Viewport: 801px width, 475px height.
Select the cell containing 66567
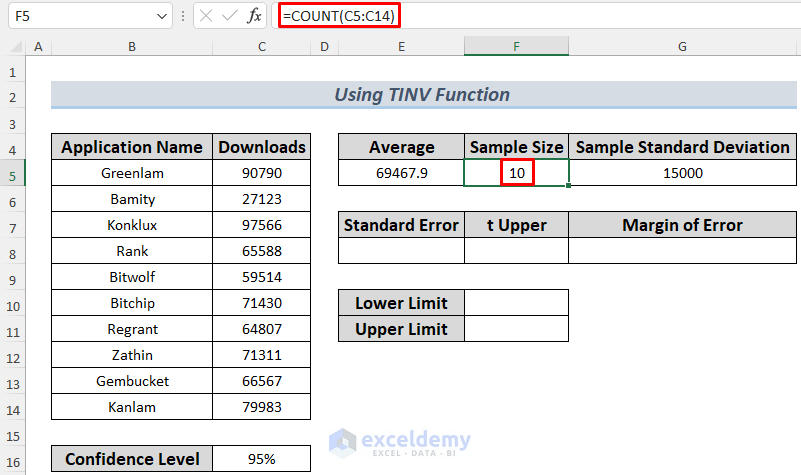pyautogui.click(x=262, y=382)
